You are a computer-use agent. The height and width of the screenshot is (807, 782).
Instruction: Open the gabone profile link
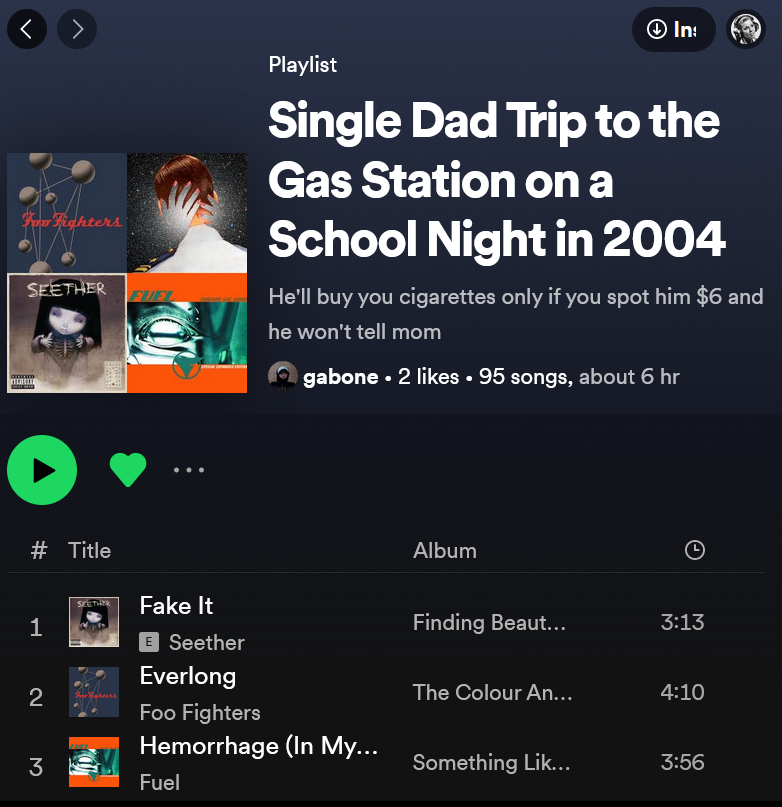click(x=340, y=377)
